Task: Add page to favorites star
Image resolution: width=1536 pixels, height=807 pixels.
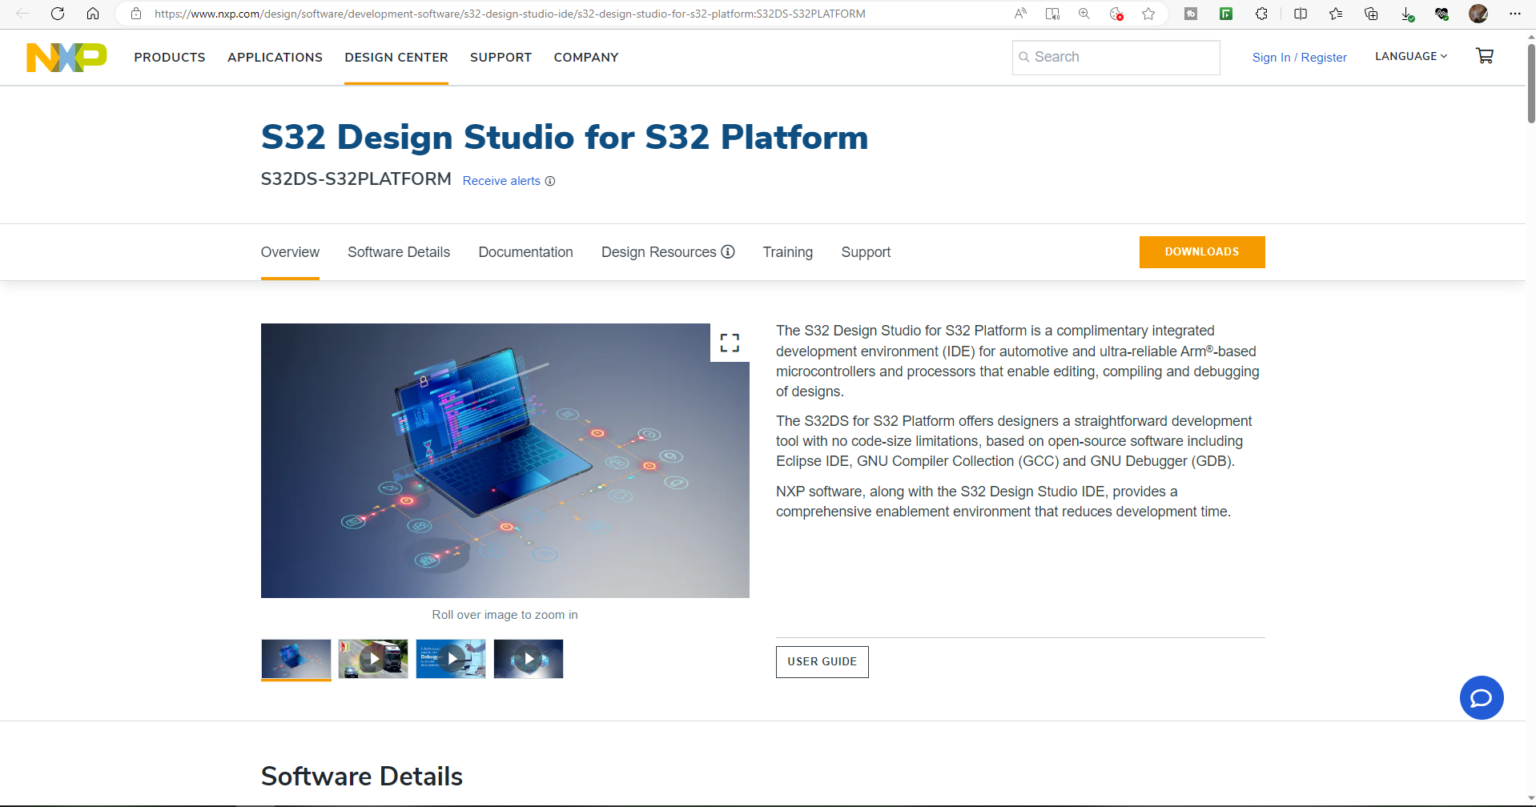Action: tap(1148, 14)
